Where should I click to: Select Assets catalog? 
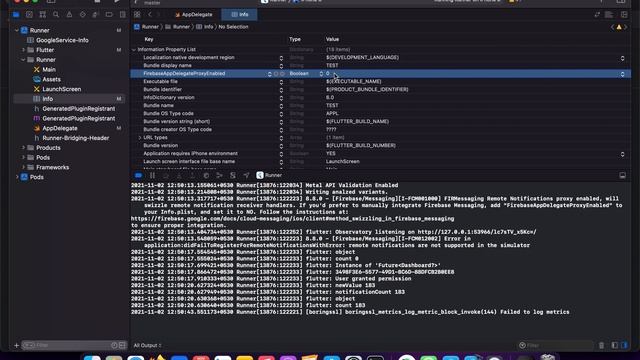pyautogui.click(x=51, y=79)
